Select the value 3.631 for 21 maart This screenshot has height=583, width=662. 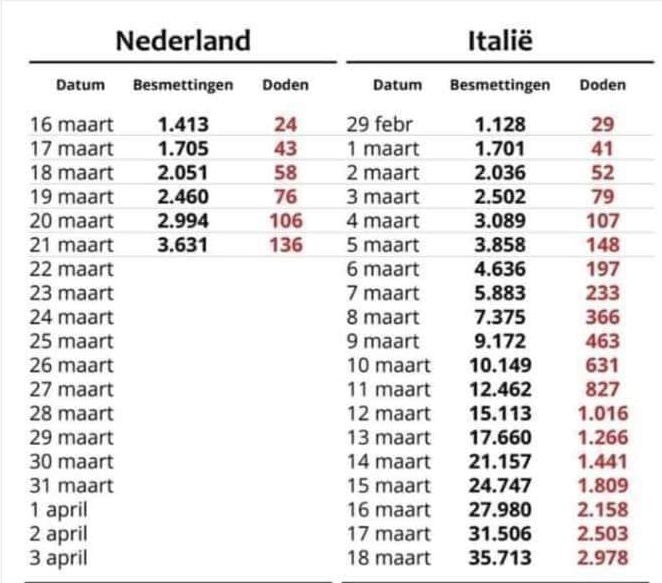pos(183,245)
